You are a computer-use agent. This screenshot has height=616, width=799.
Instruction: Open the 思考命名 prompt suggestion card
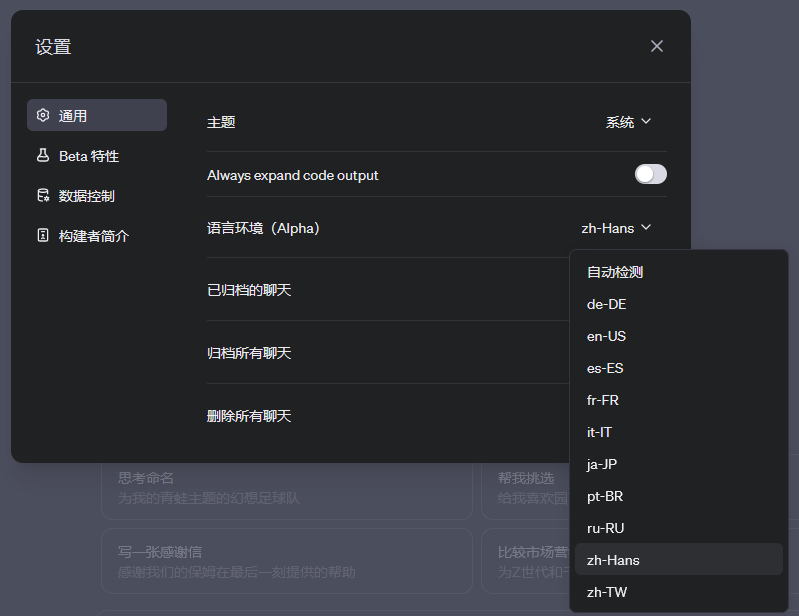(x=286, y=488)
